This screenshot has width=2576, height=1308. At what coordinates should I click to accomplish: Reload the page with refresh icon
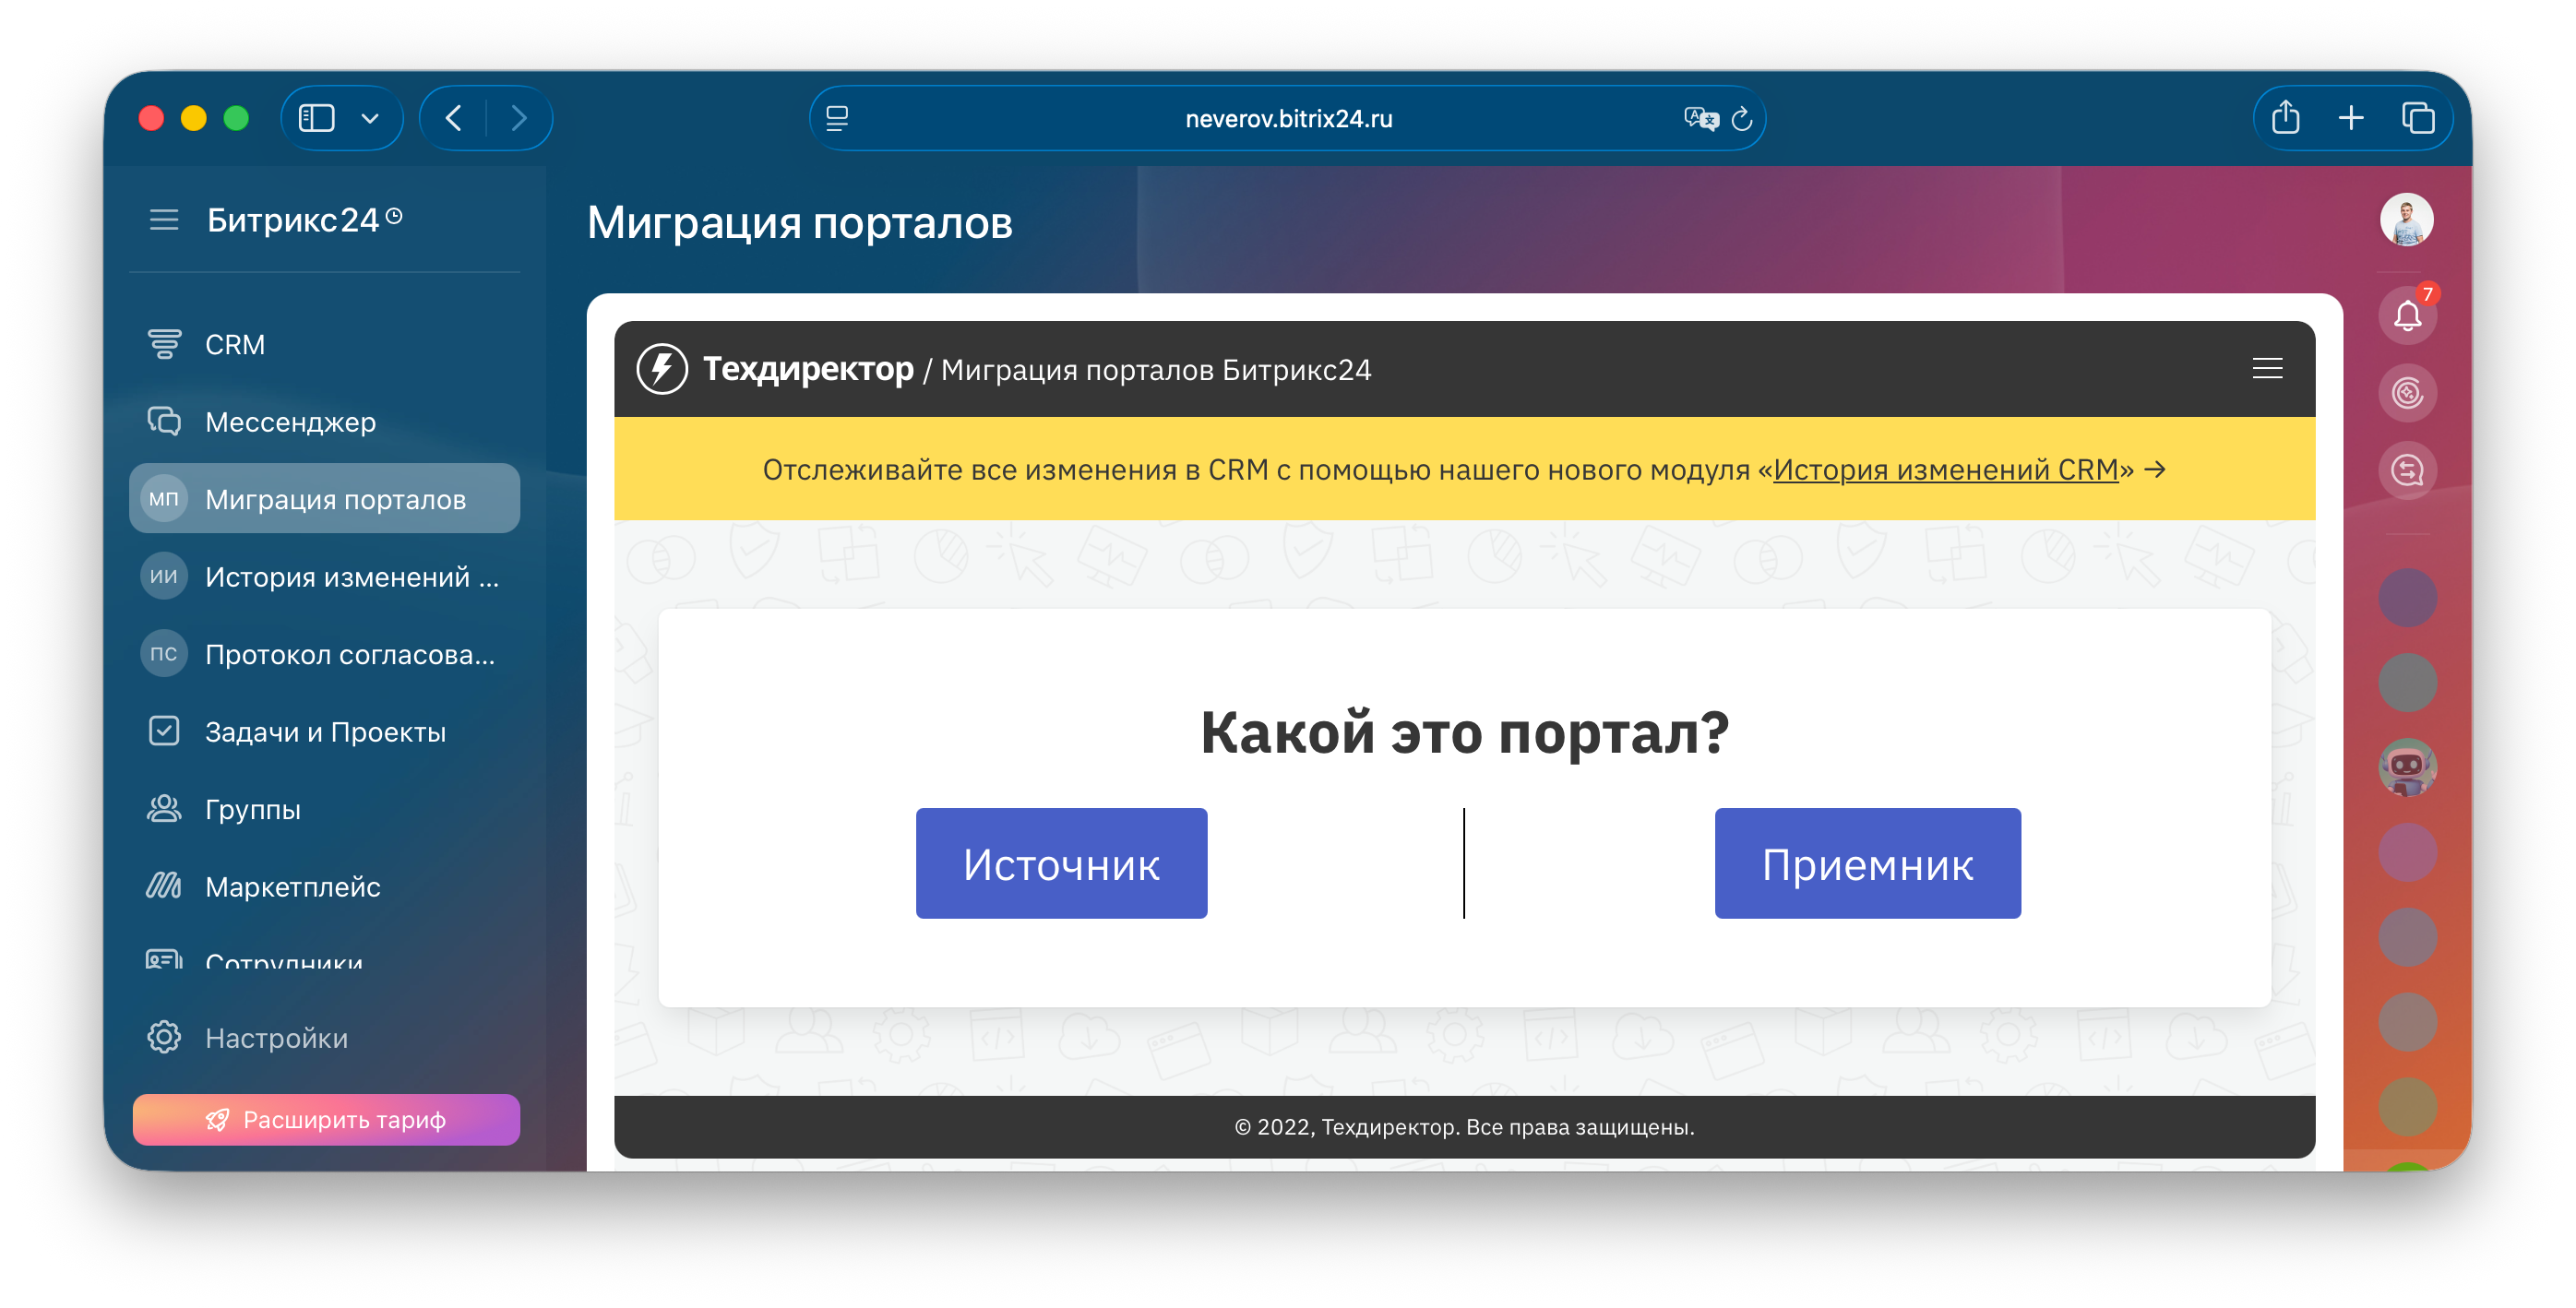(x=1742, y=119)
